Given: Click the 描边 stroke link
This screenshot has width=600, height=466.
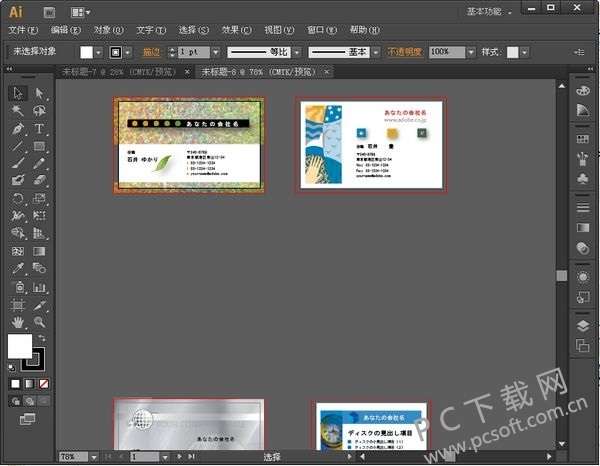Looking at the screenshot, I should pyautogui.click(x=151, y=52).
